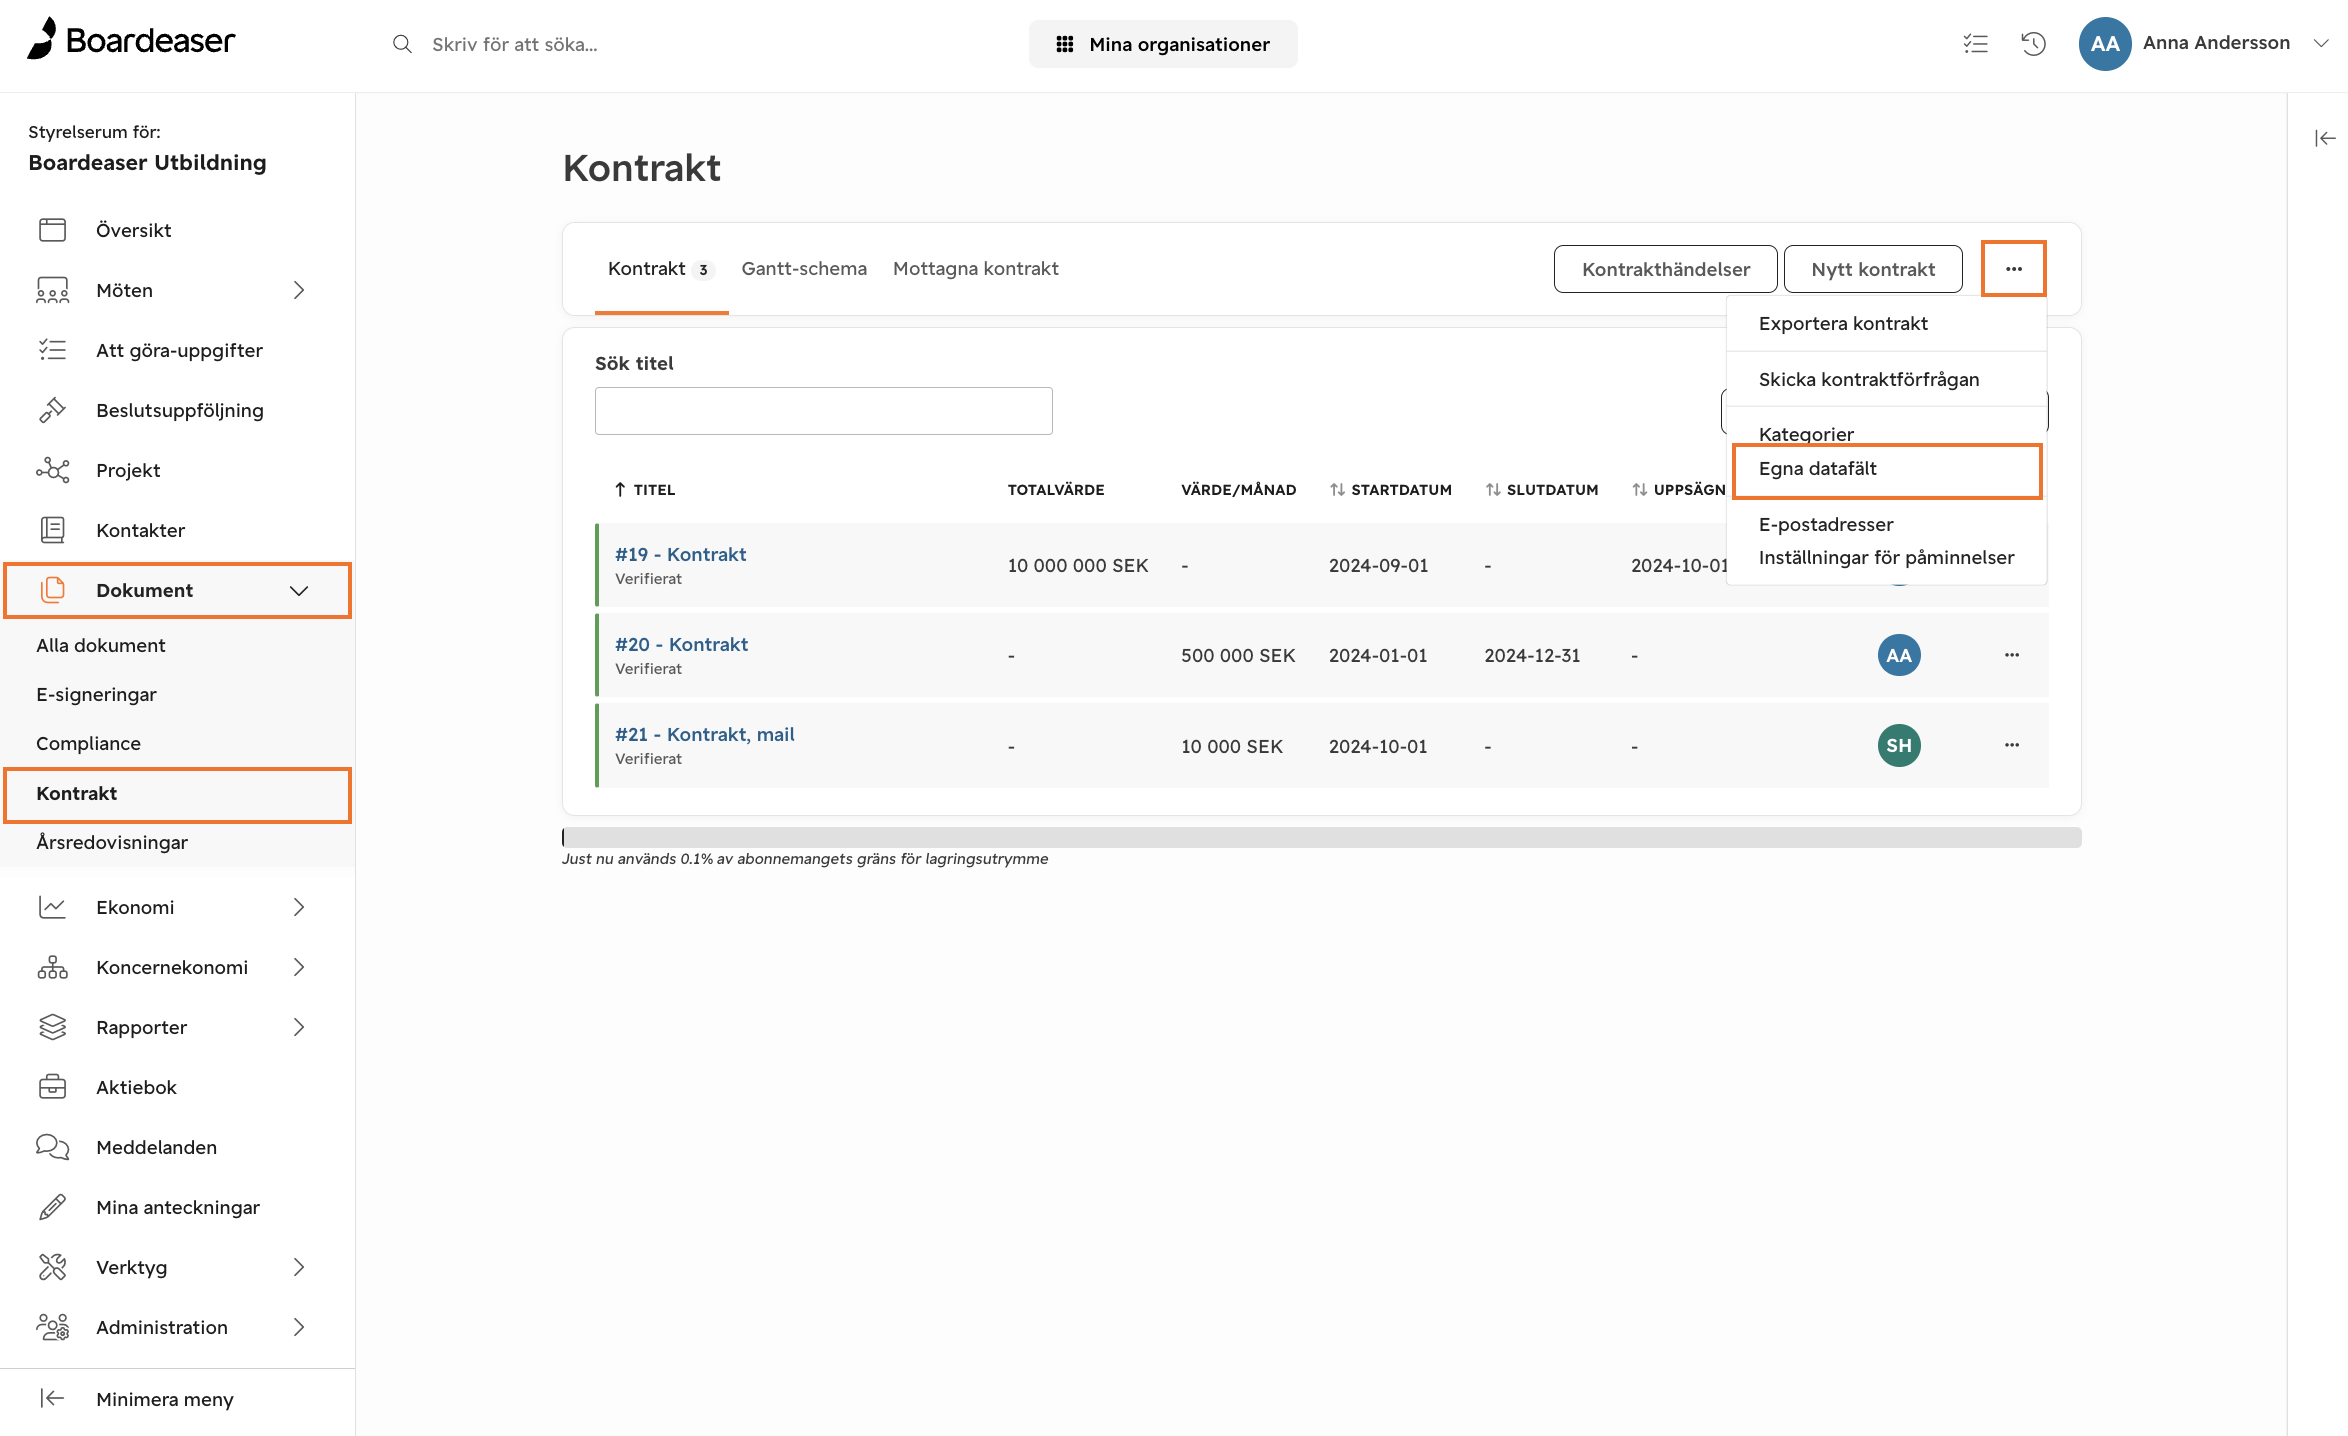Click the Kontrakthändelser button
The image size is (2348, 1436).
click(x=1665, y=269)
